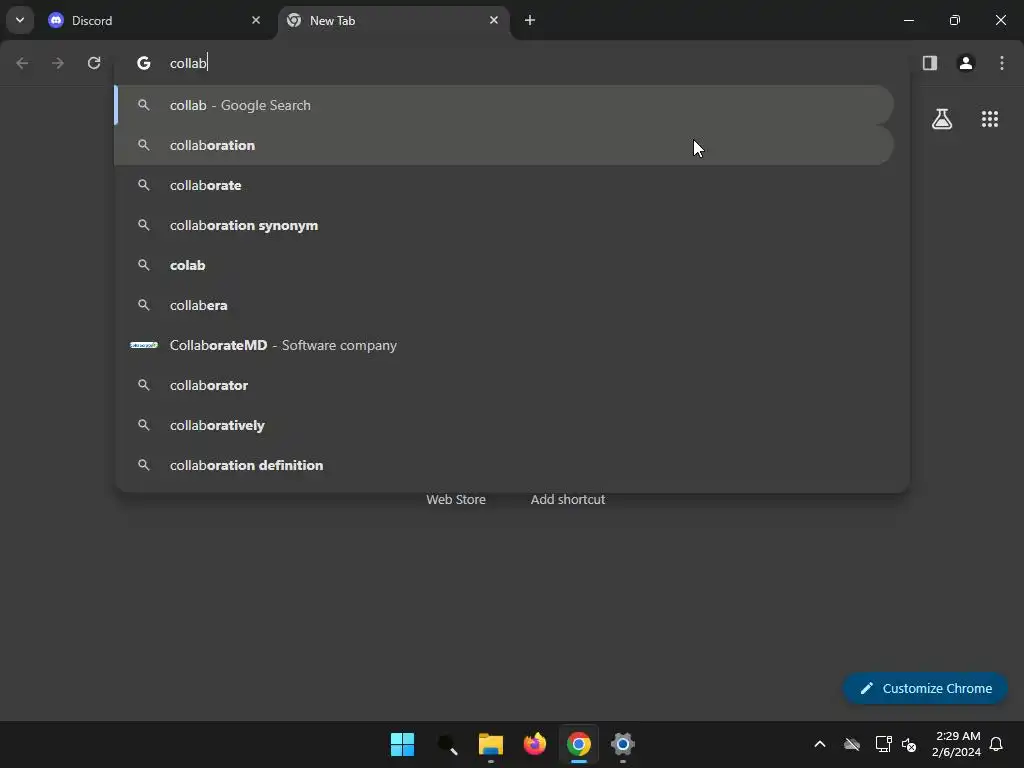This screenshot has width=1024, height=768.
Task: Pick the 'colab' suggestion
Action: tap(504, 265)
